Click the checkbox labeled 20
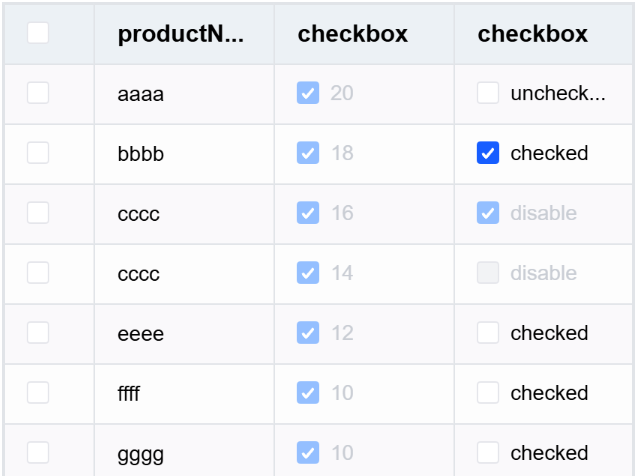 pos(308,94)
